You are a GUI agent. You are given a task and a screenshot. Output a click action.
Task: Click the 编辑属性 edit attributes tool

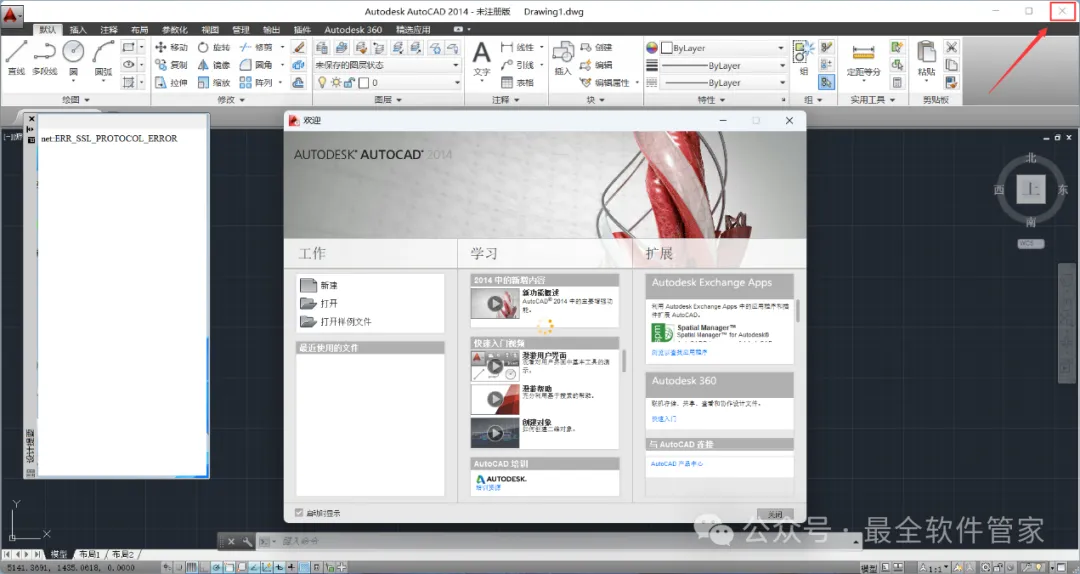pyautogui.click(x=604, y=82)
